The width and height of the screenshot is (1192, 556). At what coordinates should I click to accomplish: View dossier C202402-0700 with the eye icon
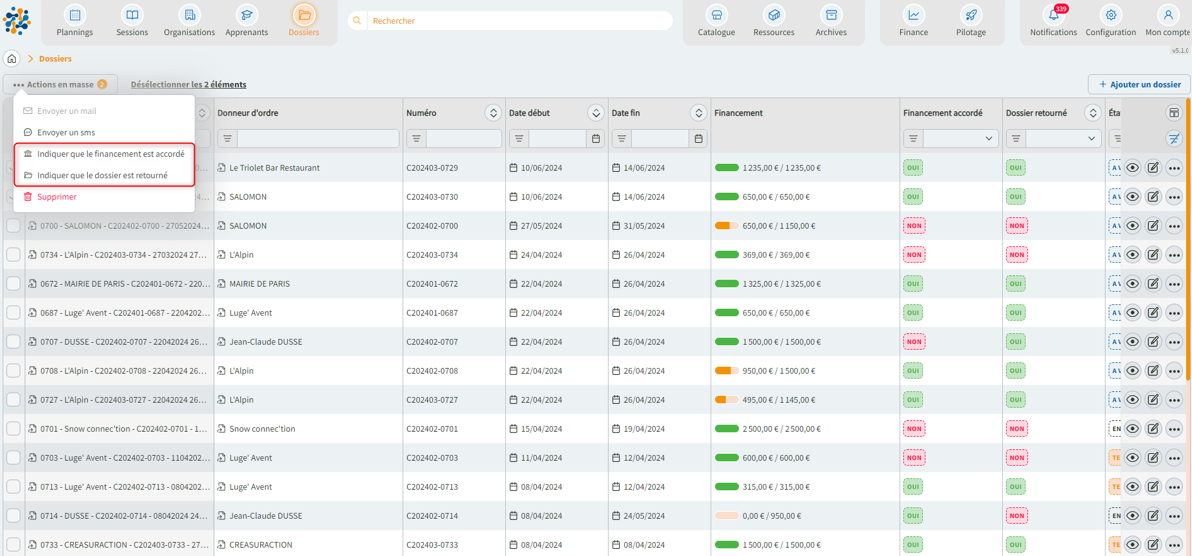point(1133,226)
